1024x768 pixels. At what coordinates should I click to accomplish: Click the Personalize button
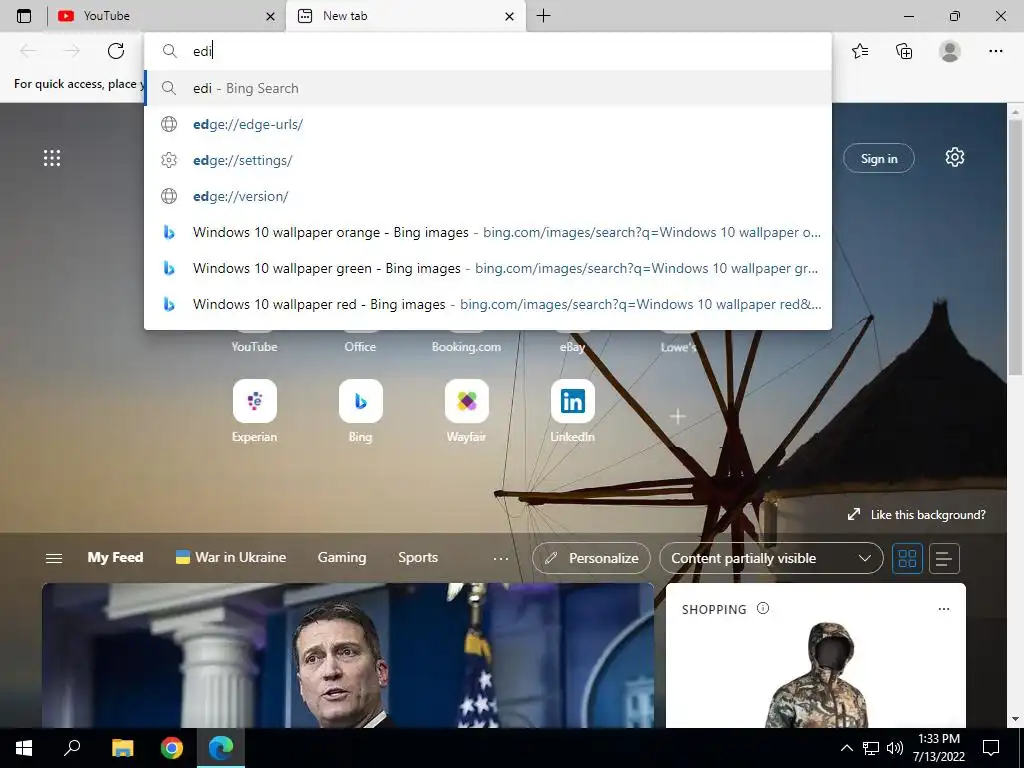pos(591,558)
